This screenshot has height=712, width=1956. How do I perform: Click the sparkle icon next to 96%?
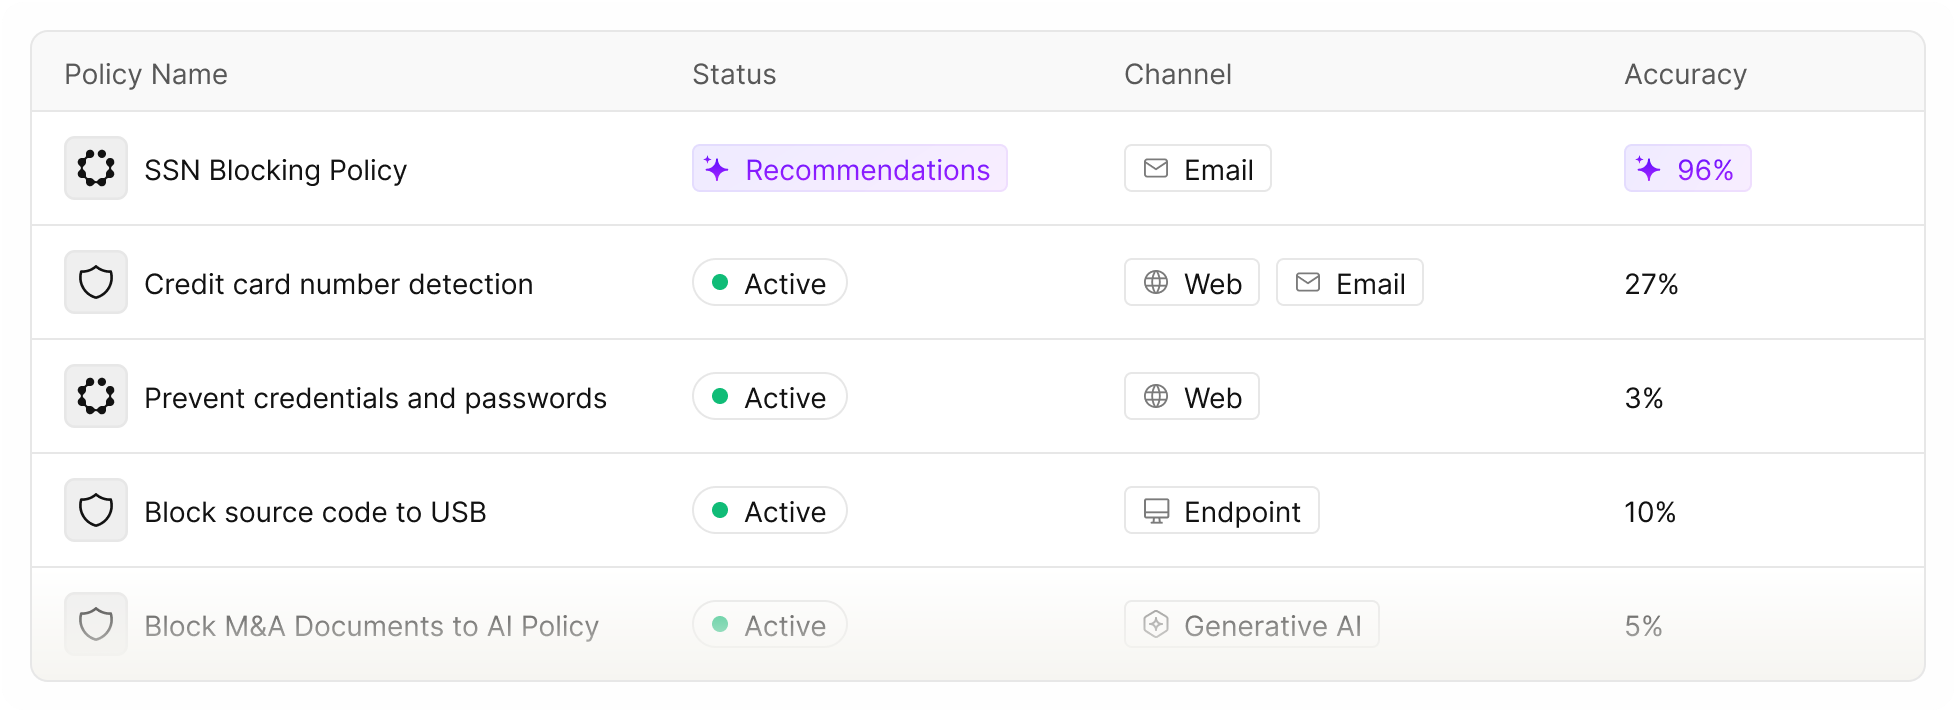[x=1648, y=169]
